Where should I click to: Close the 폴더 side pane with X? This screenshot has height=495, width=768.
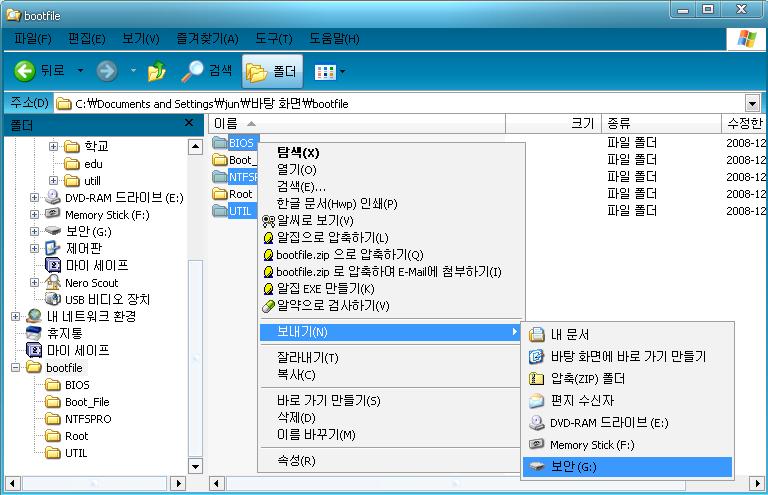click(x=189, y=123)
